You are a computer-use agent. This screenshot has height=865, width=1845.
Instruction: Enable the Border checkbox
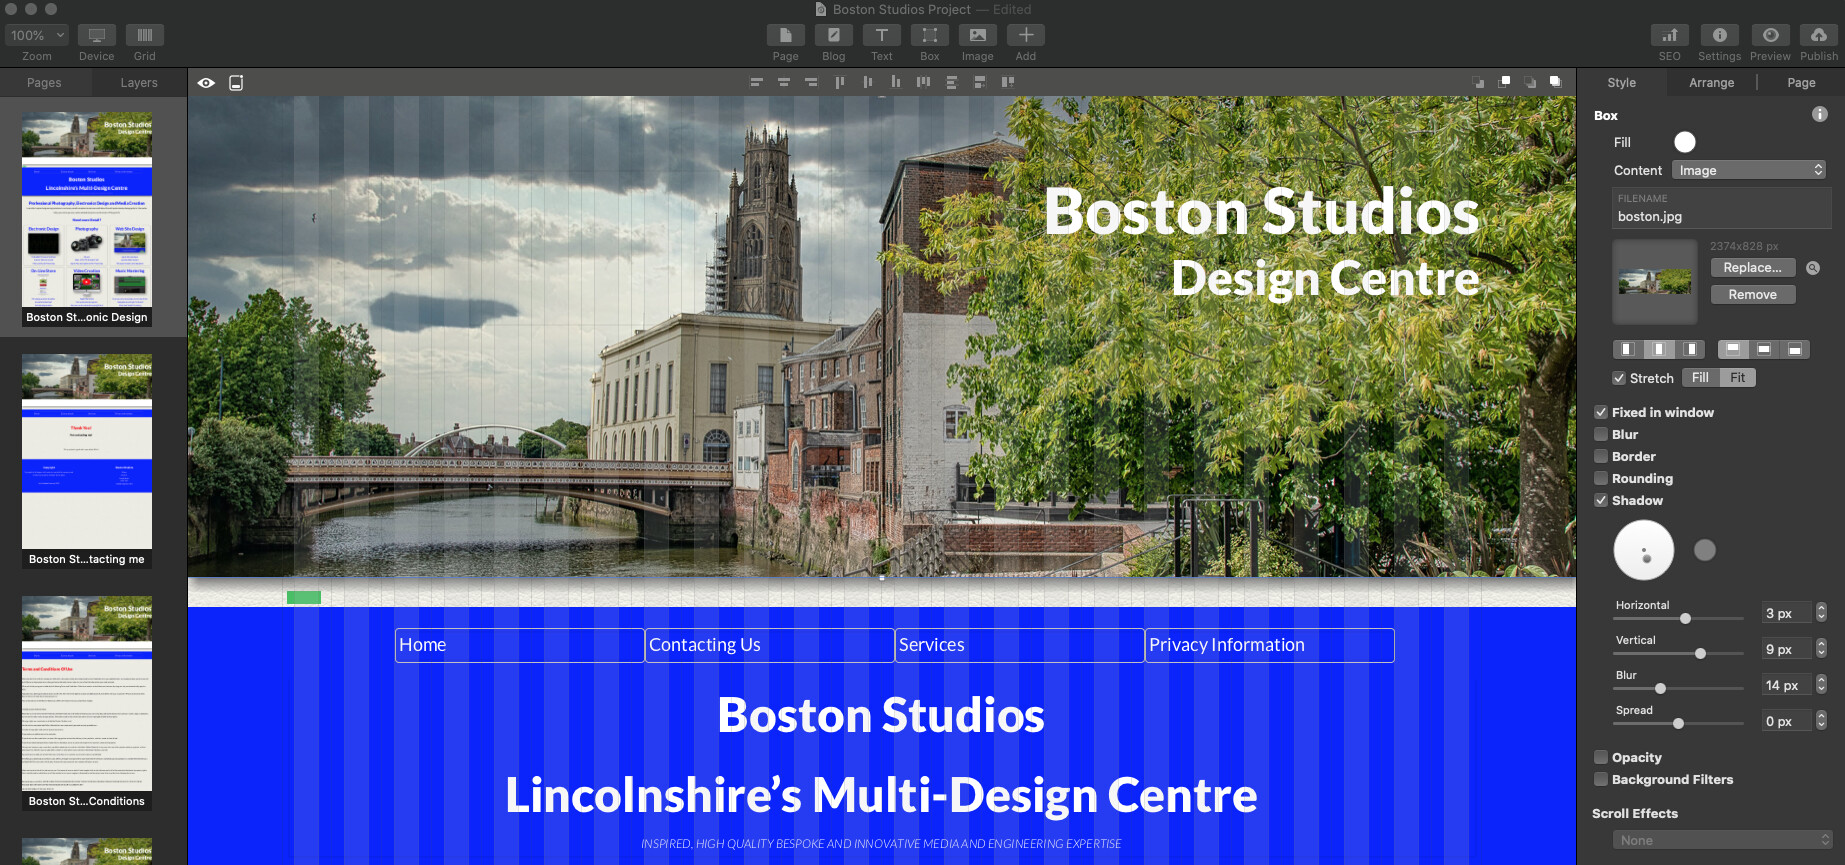(1601, 456)
